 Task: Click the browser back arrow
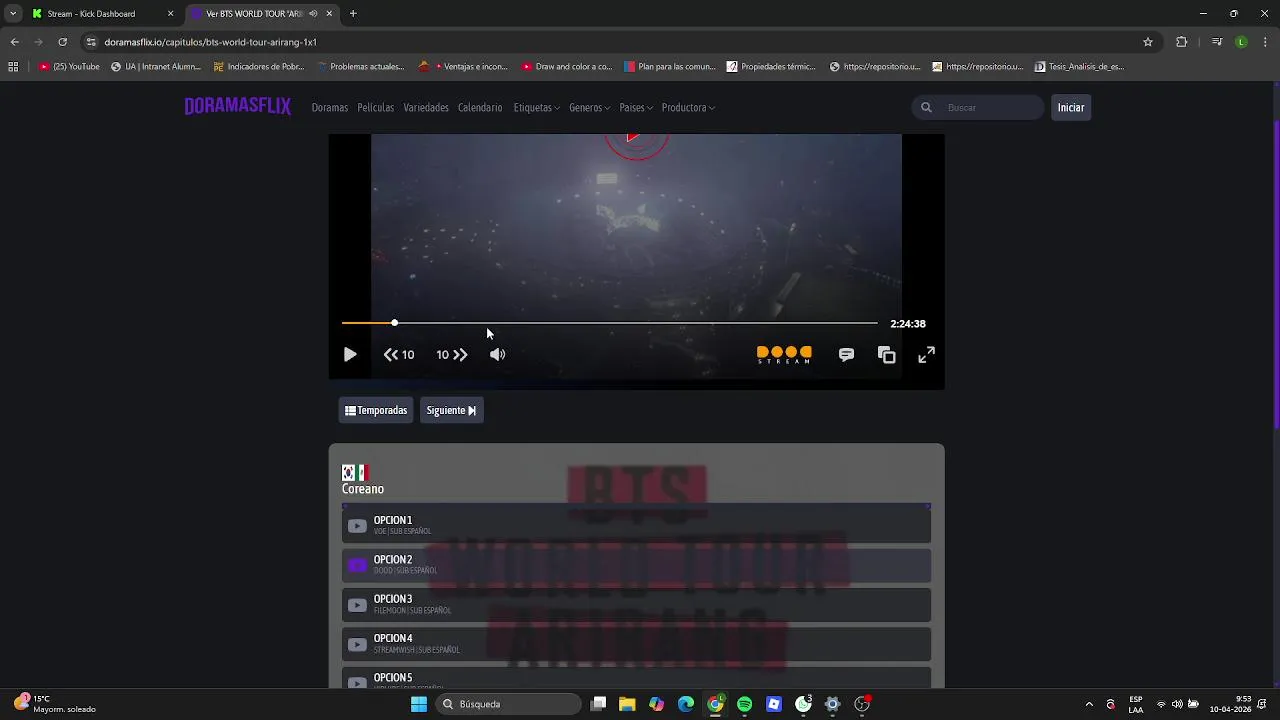[14, 42]
